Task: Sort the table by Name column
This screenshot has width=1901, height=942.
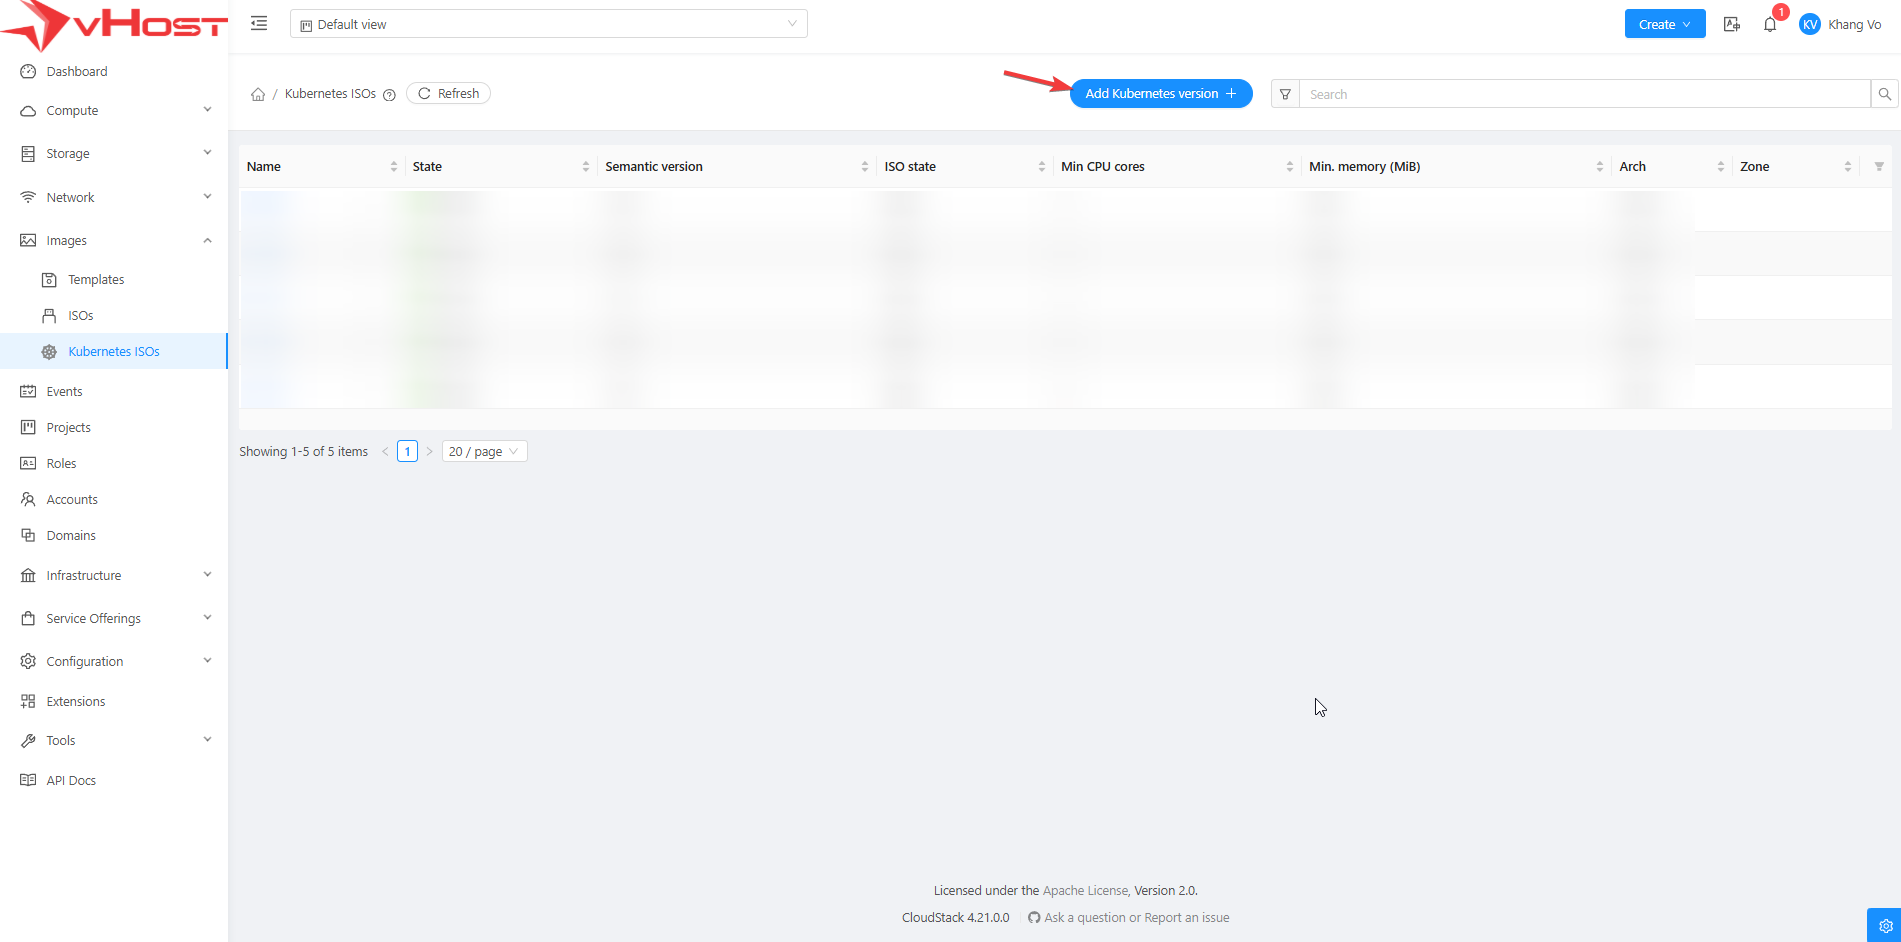Action: (x=393, y=167)
